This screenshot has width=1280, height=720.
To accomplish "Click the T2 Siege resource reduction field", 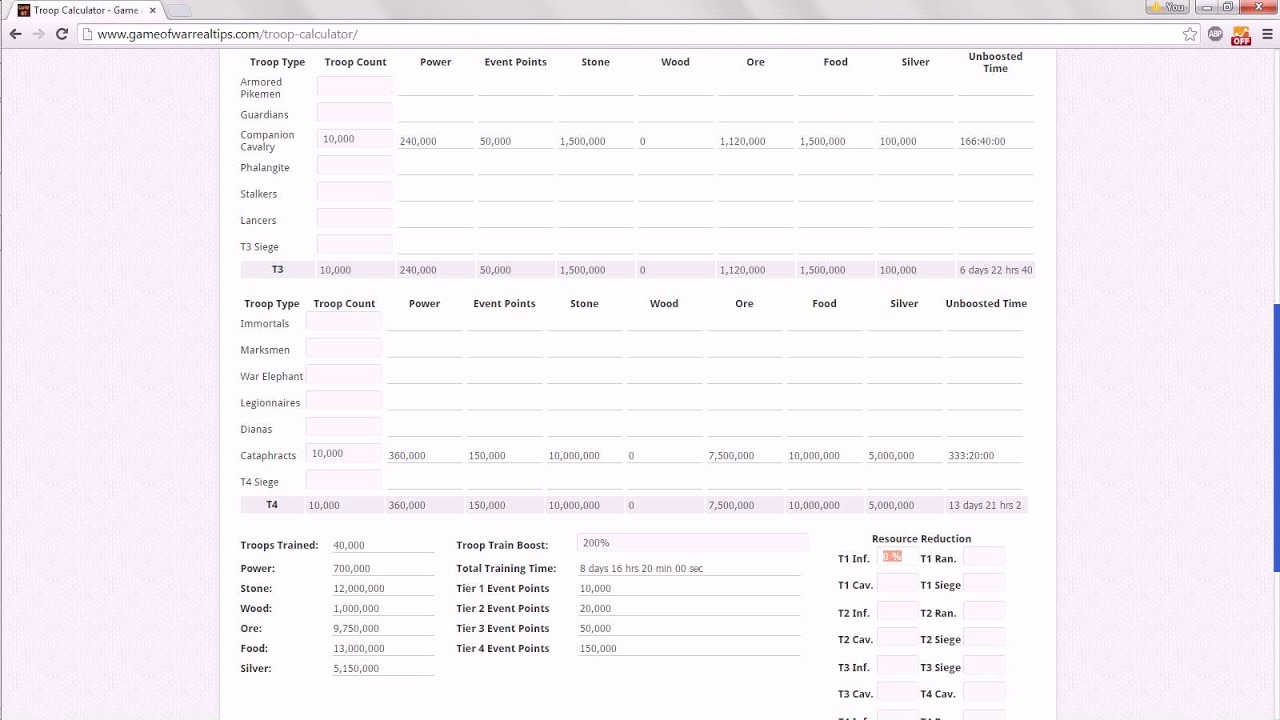I will pyautogui.click(x=984, y=638).
